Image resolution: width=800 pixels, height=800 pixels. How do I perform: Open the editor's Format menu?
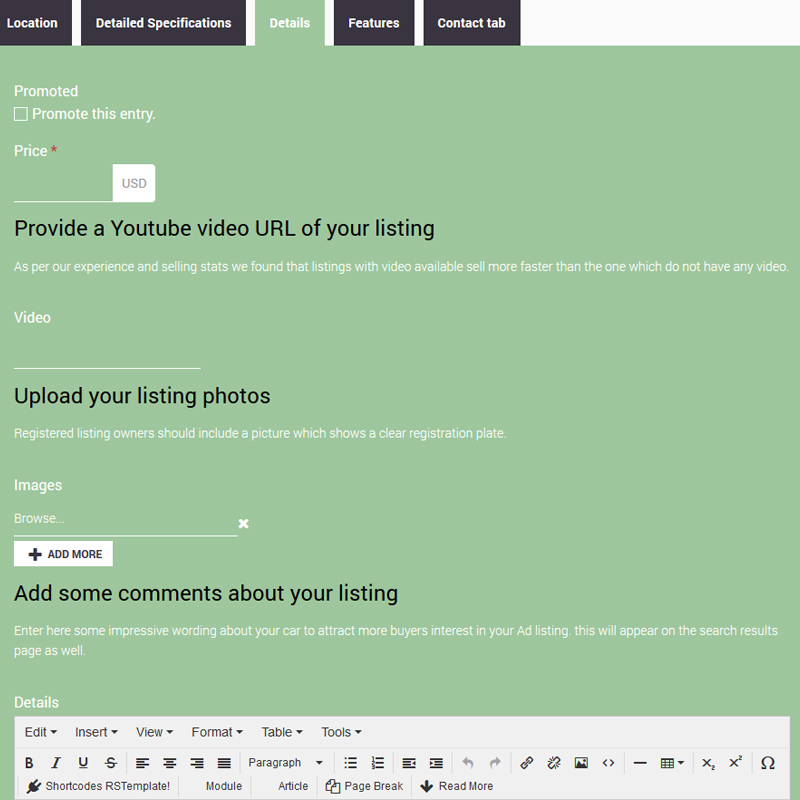click(217, 732)
